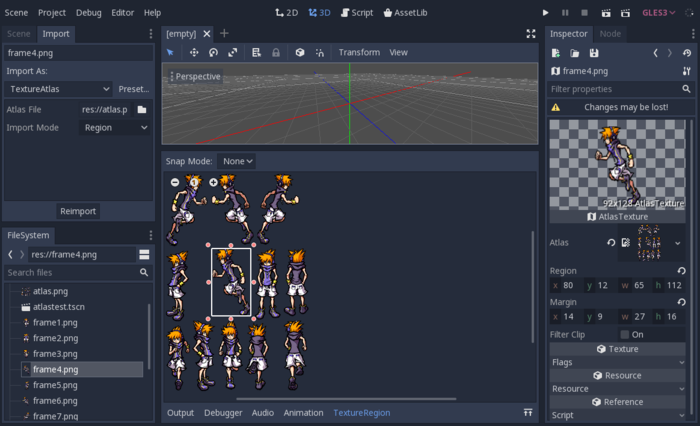
Task: Go to next edited object
Action: pyautogui.click(x=670, y=53)
